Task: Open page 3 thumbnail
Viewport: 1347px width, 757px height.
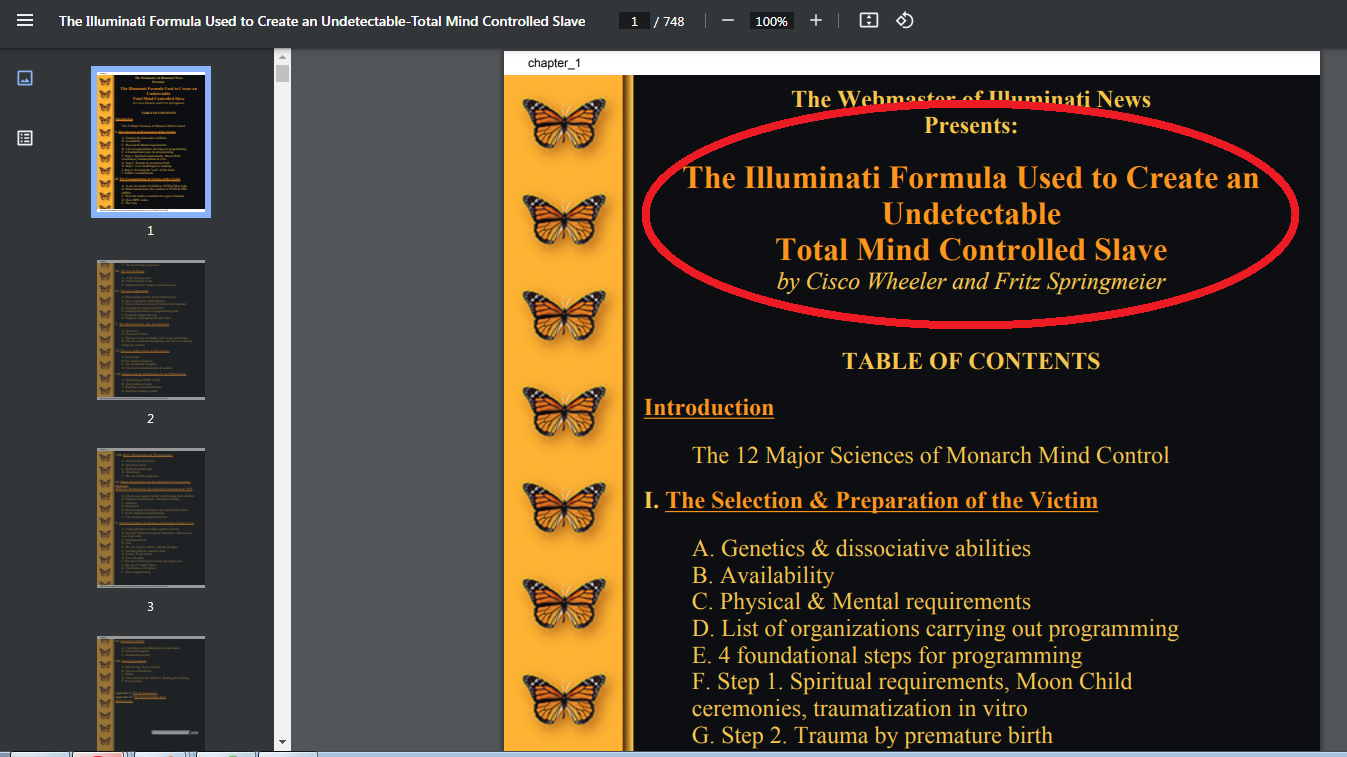Action: tap(151, 518)
